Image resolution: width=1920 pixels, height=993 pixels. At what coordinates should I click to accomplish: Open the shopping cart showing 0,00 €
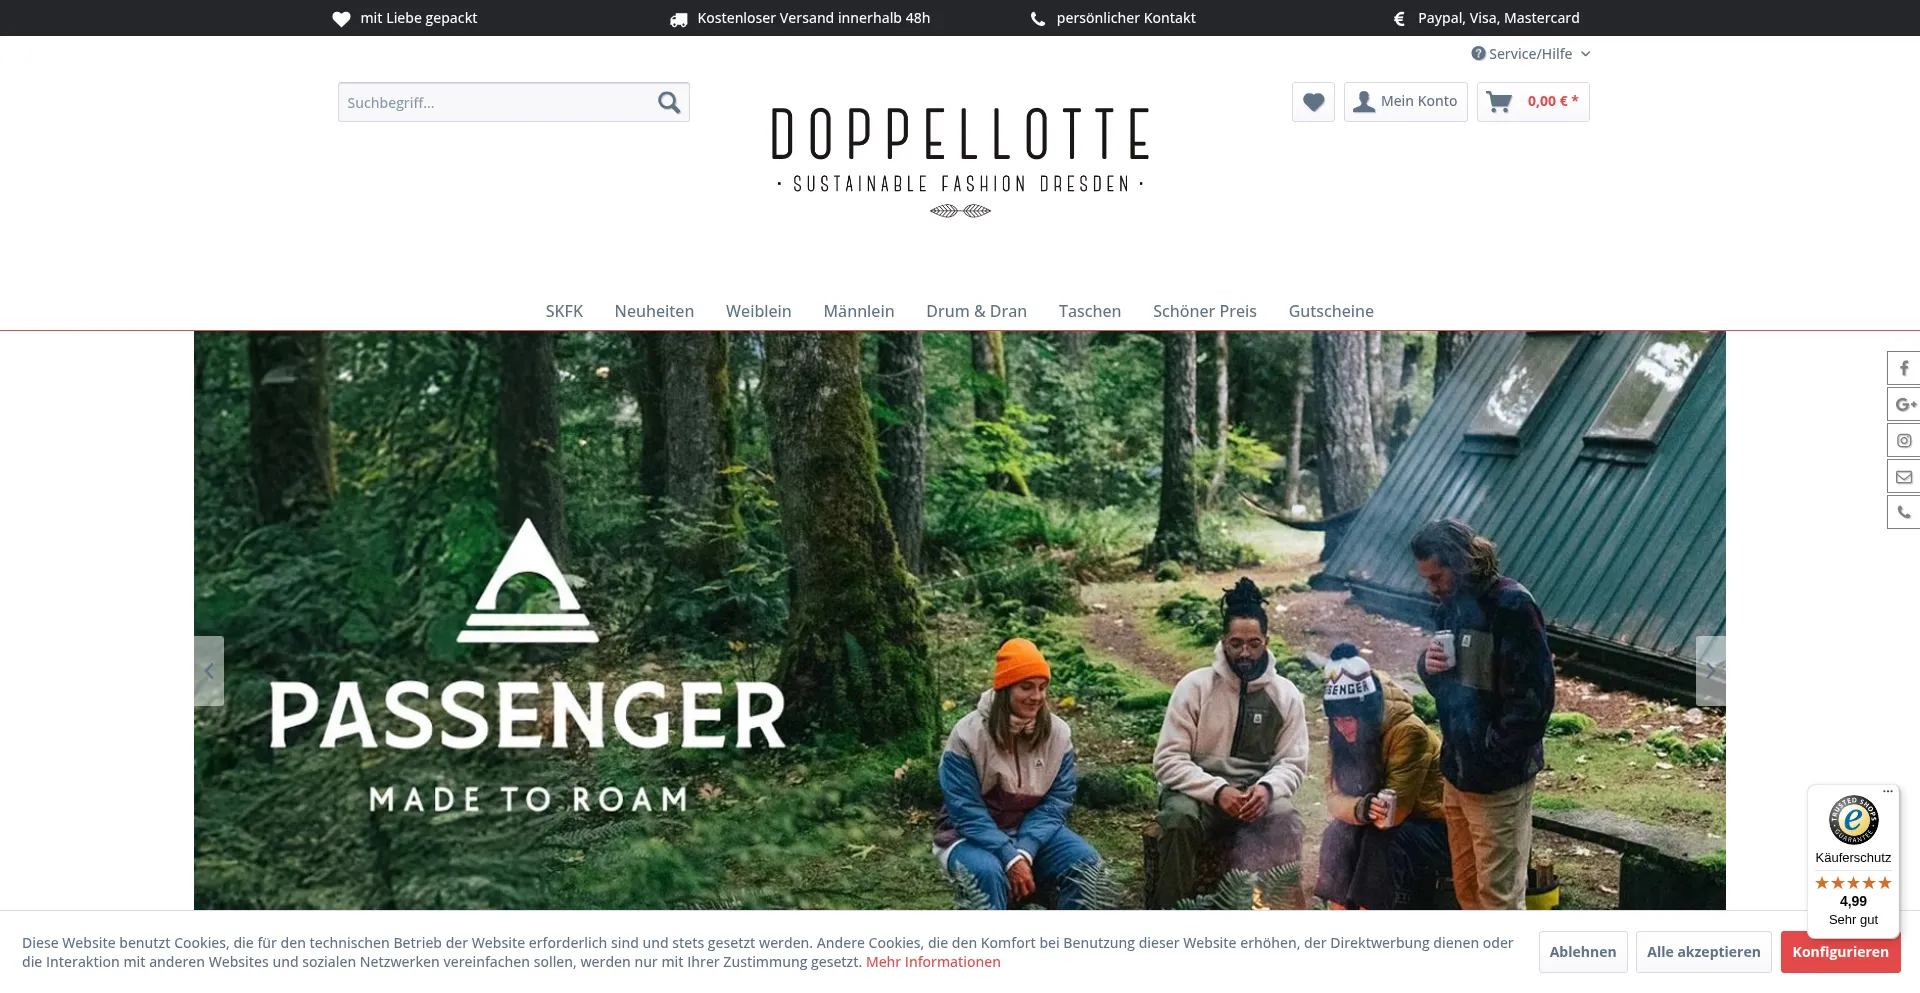[1533, 102]
